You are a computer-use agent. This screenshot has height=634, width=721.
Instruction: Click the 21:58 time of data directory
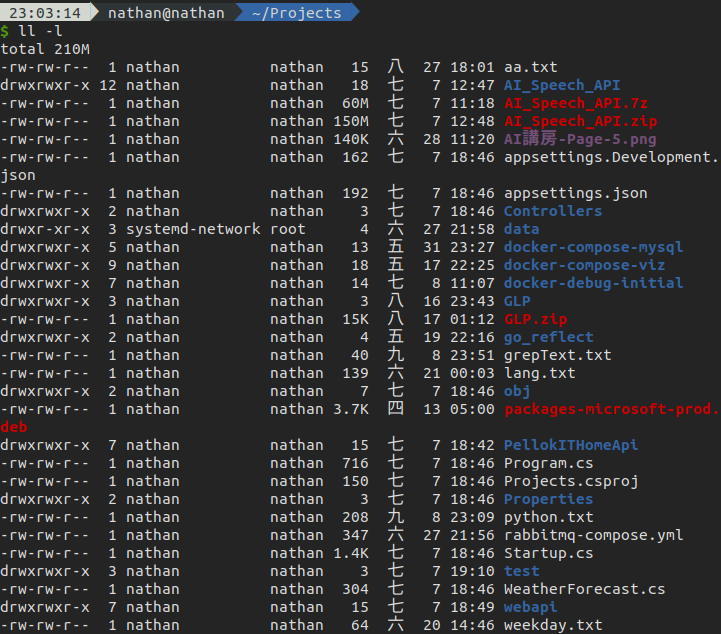pos(472,229)
